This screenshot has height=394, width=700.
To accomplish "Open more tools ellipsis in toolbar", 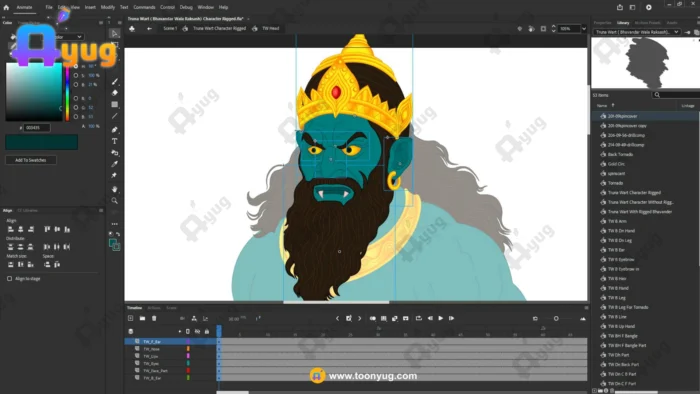I will (x=115, y=224).
